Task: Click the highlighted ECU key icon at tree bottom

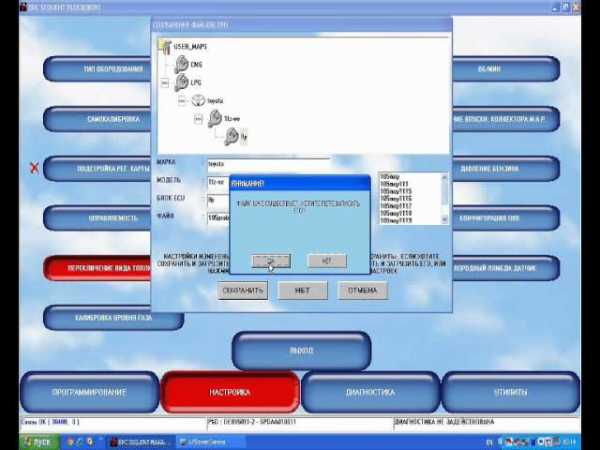Action: pyautogui.click(x=231, y=136)
